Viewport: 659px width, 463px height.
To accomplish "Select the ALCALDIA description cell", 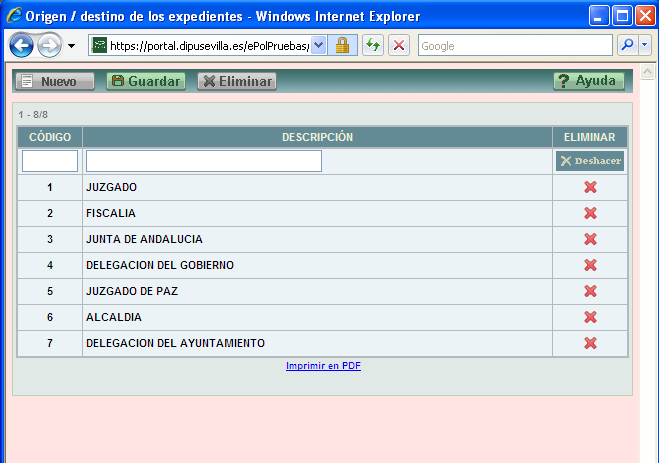I will point(317,318).
